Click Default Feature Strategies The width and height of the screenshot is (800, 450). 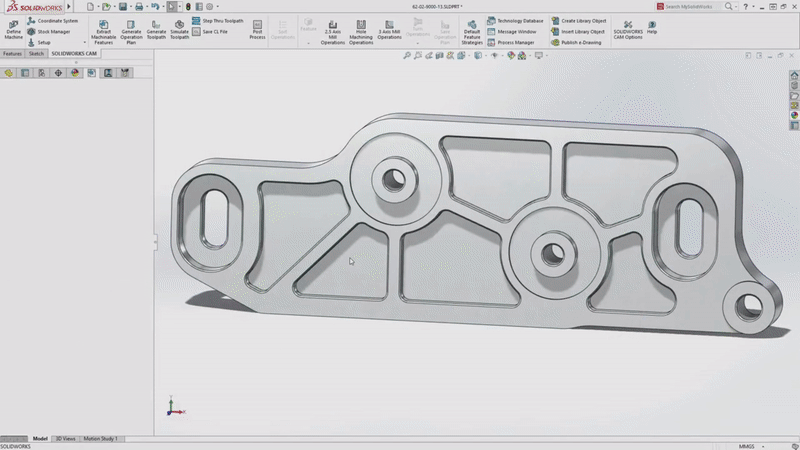pos(472,26)
